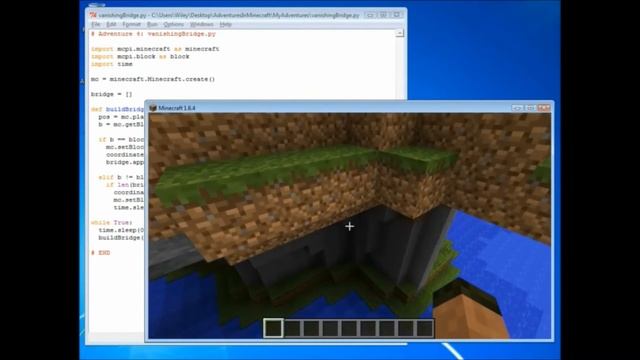The height and width of the screenshot is (360, 640).
Task: Open the Windows menu in IDLE
Action: (202, 24)
